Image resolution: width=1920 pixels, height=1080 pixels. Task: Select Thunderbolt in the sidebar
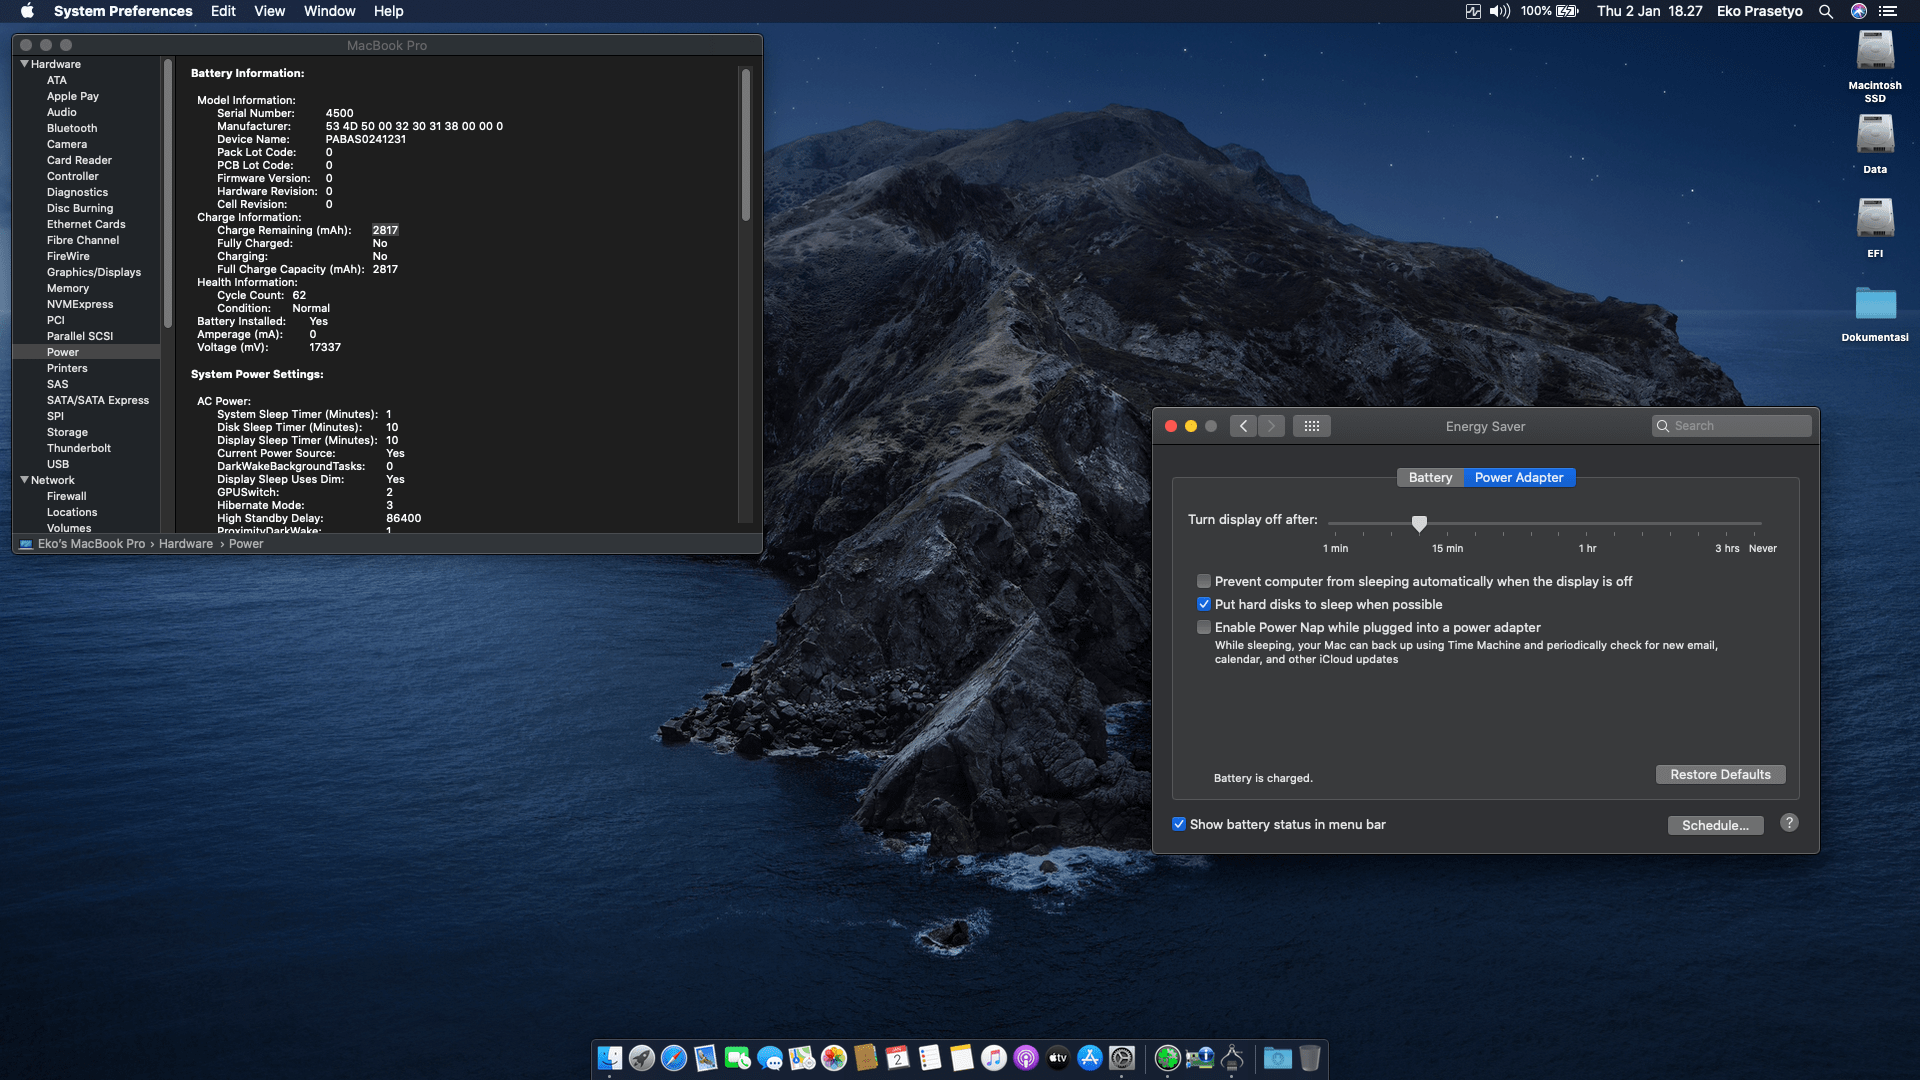tap(79, 448)
